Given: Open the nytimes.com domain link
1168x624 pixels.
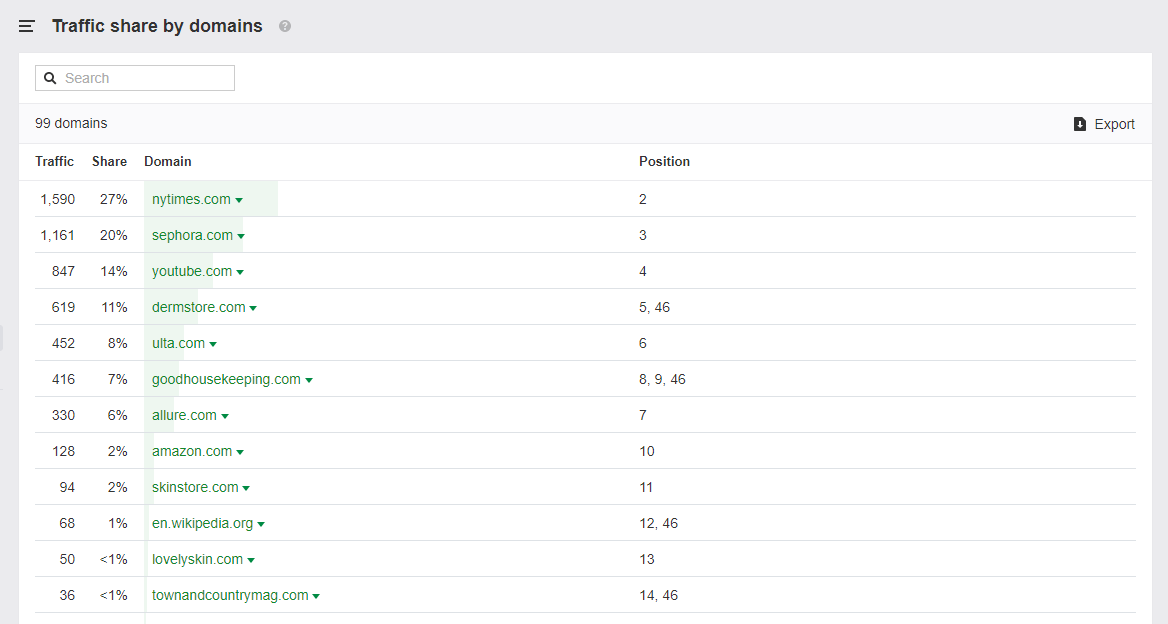Looking at the screenshot, I should coord(191,199).
